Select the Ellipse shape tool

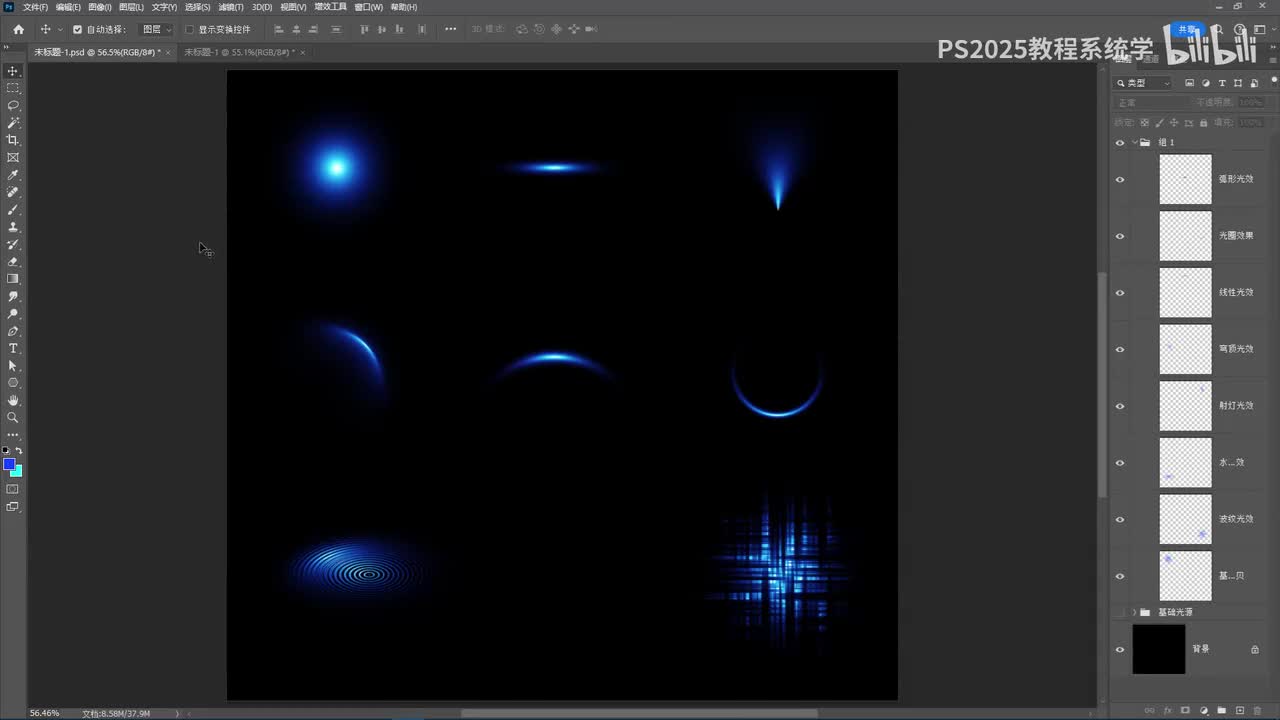pos(13,383)
